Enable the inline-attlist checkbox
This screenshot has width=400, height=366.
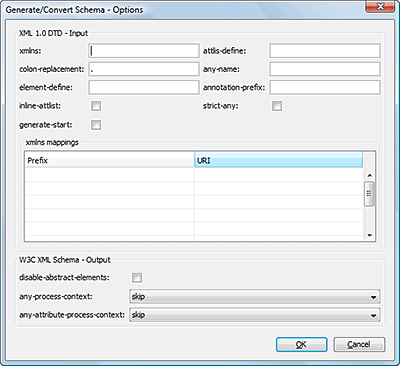point(96,106)
